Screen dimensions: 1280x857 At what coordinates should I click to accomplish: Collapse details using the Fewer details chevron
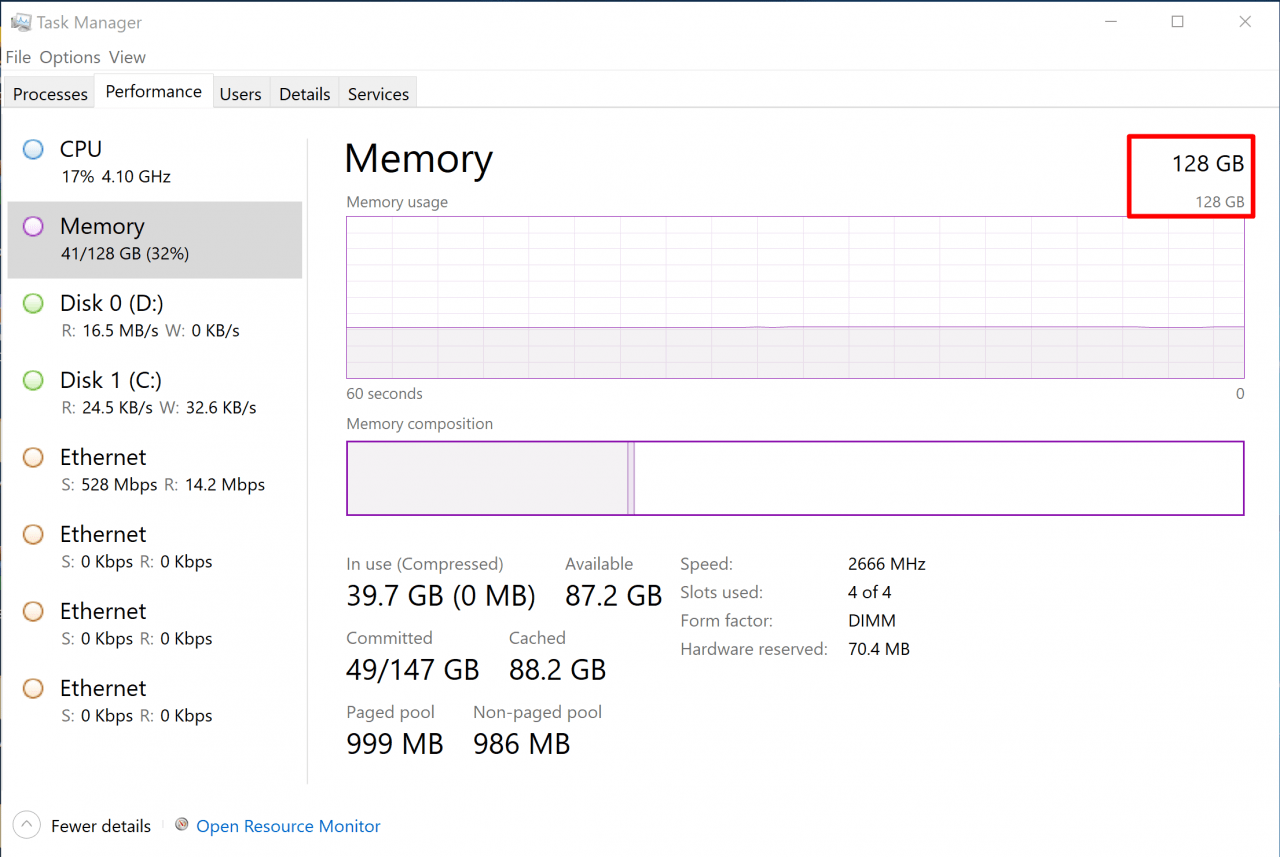coord(26,824)
